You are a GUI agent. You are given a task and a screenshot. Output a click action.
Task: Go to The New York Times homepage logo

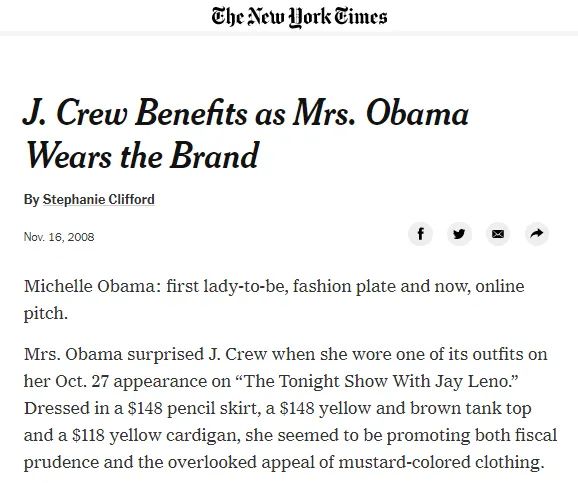299,17
